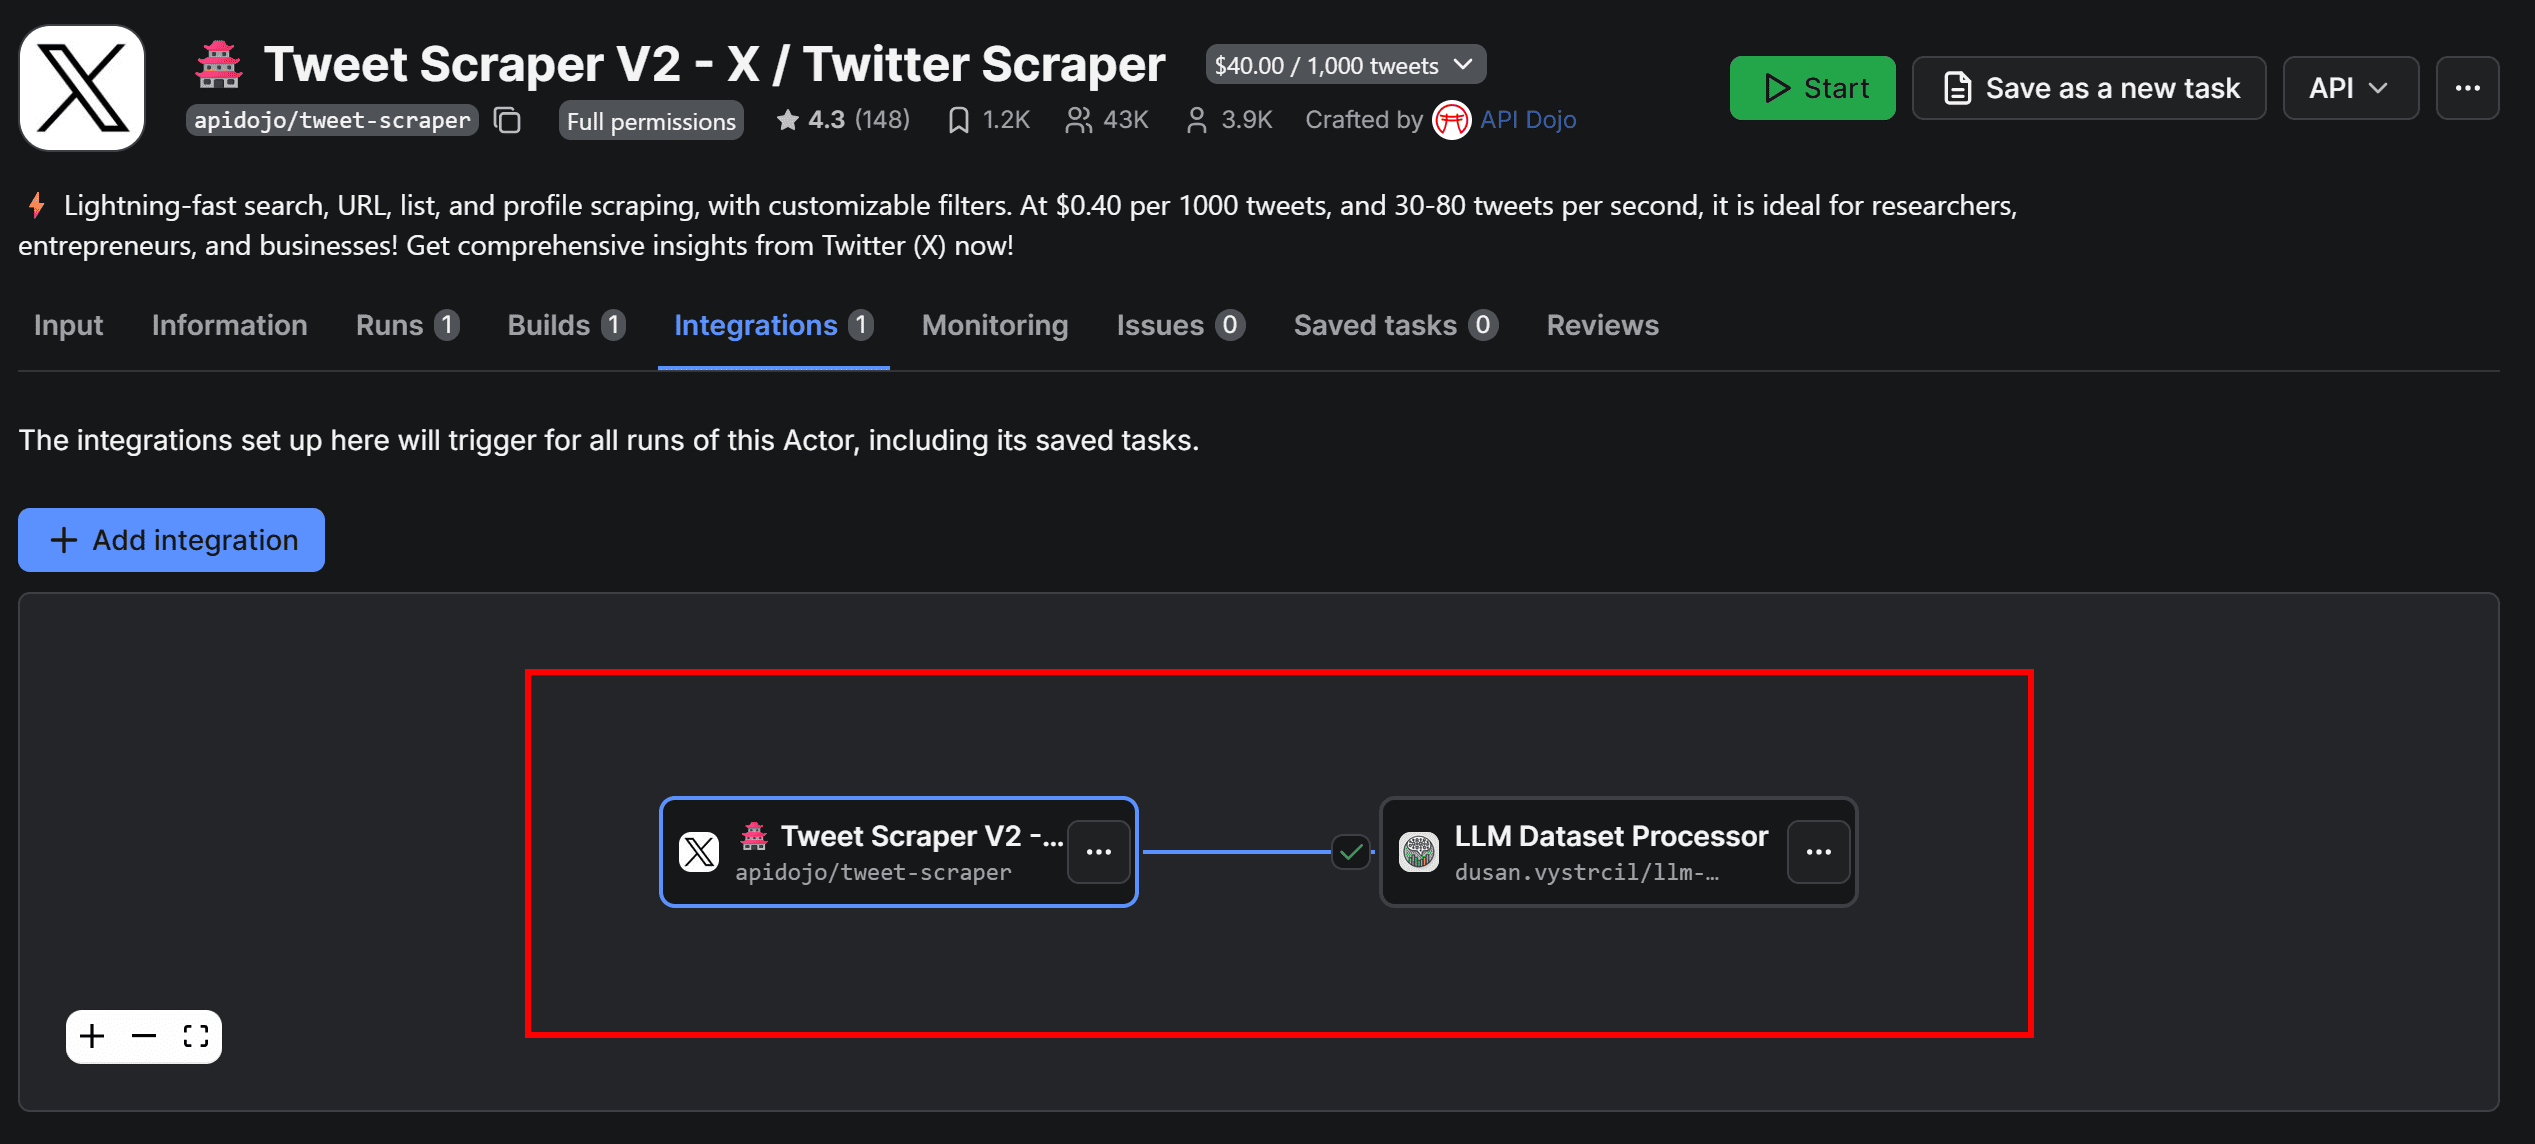
Task: Copy the apidojo/tweet-scraper actor ID
Action: [x=508, y=120]
